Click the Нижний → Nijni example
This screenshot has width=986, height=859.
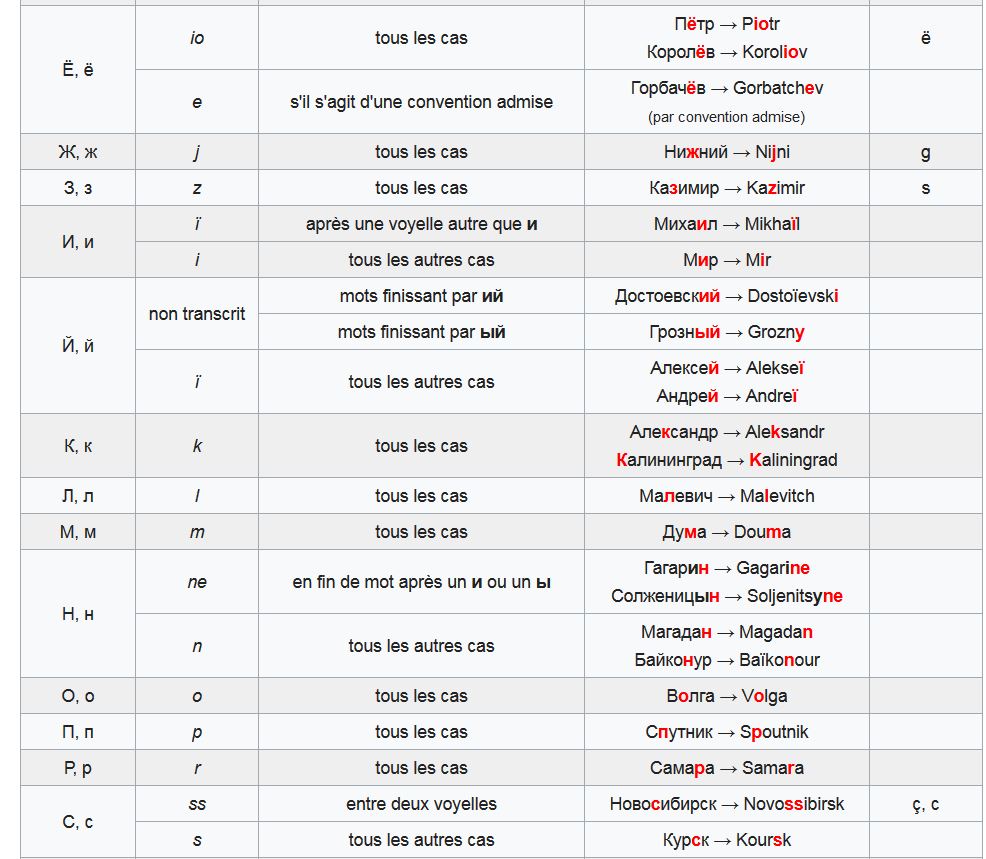pyautogui.click(x=726, y=152)
